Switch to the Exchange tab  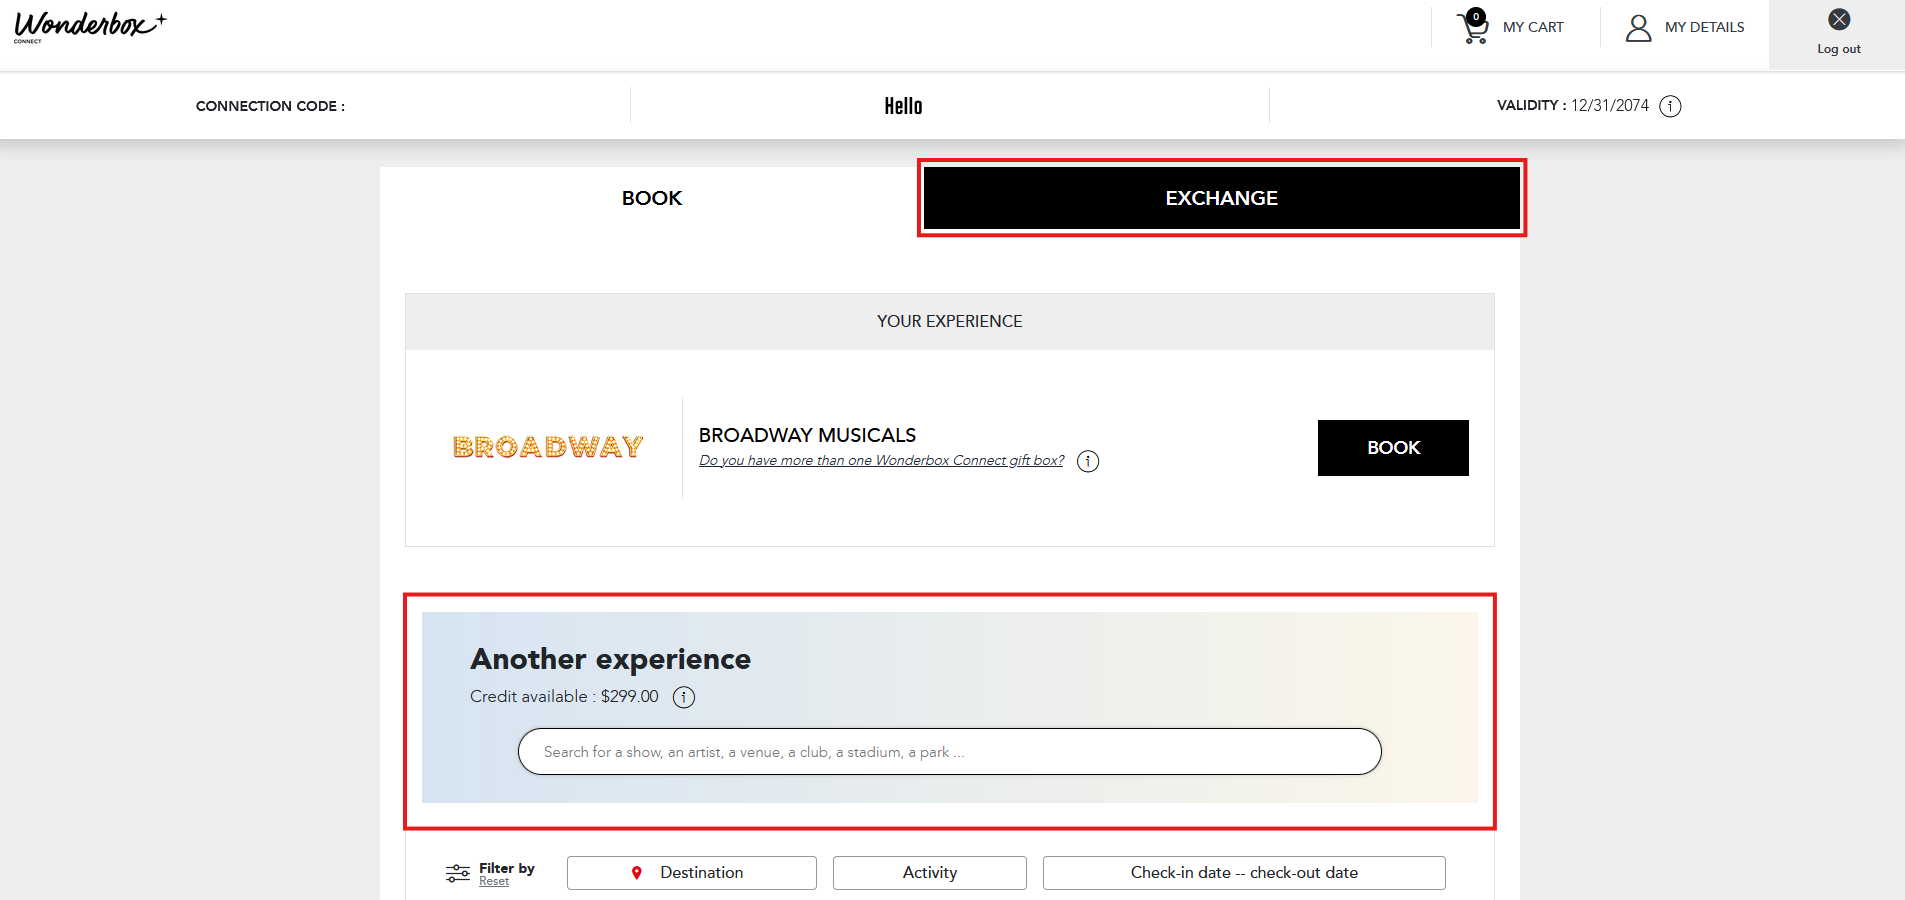[x=1221, y=198]
